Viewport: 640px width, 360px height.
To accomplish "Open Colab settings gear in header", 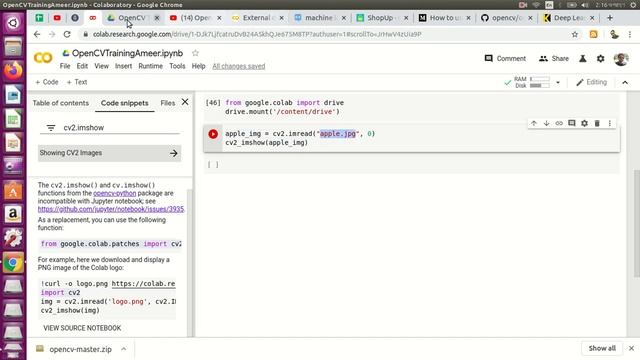I will point(600,59).
